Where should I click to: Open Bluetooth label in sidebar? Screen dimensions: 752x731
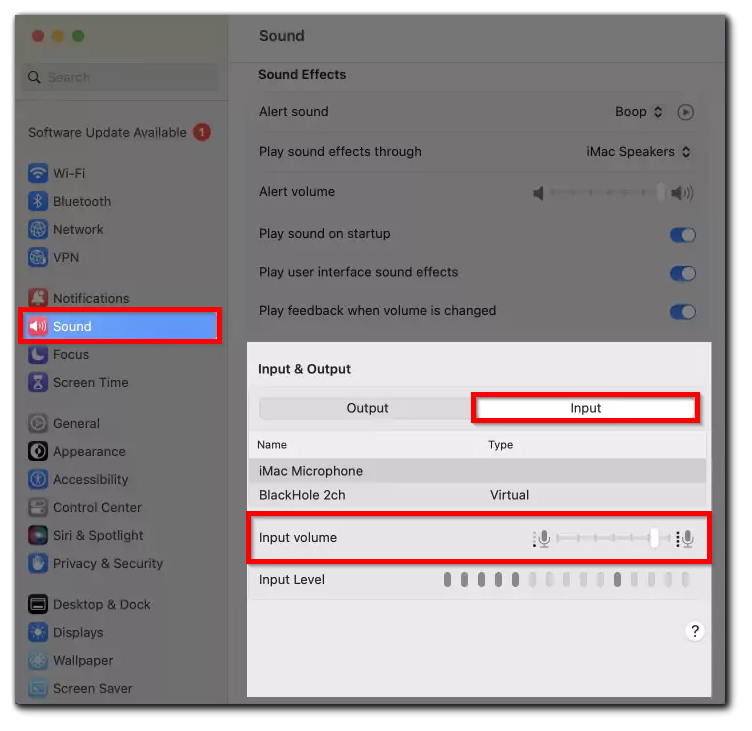click(82, 201)
